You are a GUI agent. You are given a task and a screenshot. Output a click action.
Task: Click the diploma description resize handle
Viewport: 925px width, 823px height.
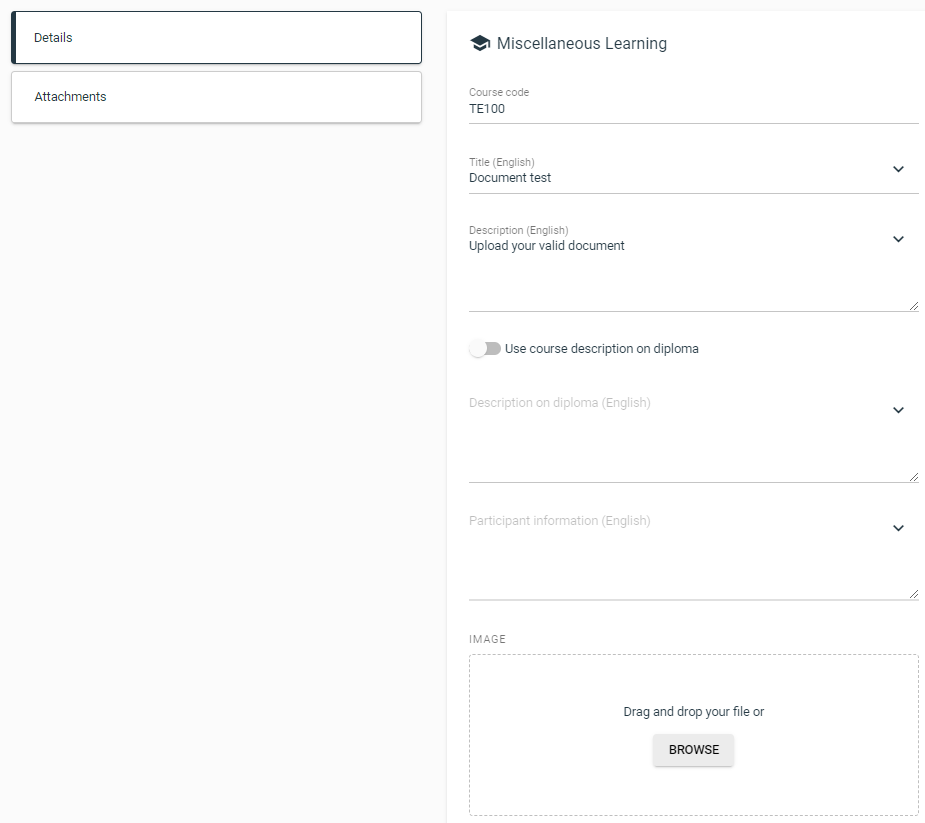pyautogui.click(x=914, y=477)
